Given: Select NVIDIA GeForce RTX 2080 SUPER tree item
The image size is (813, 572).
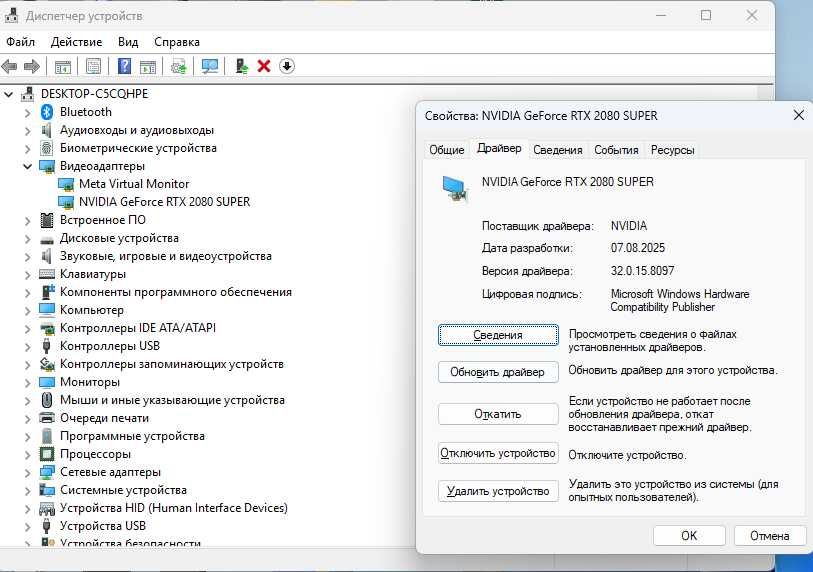Looking at the screenshot, I should [x=164, y=202].
